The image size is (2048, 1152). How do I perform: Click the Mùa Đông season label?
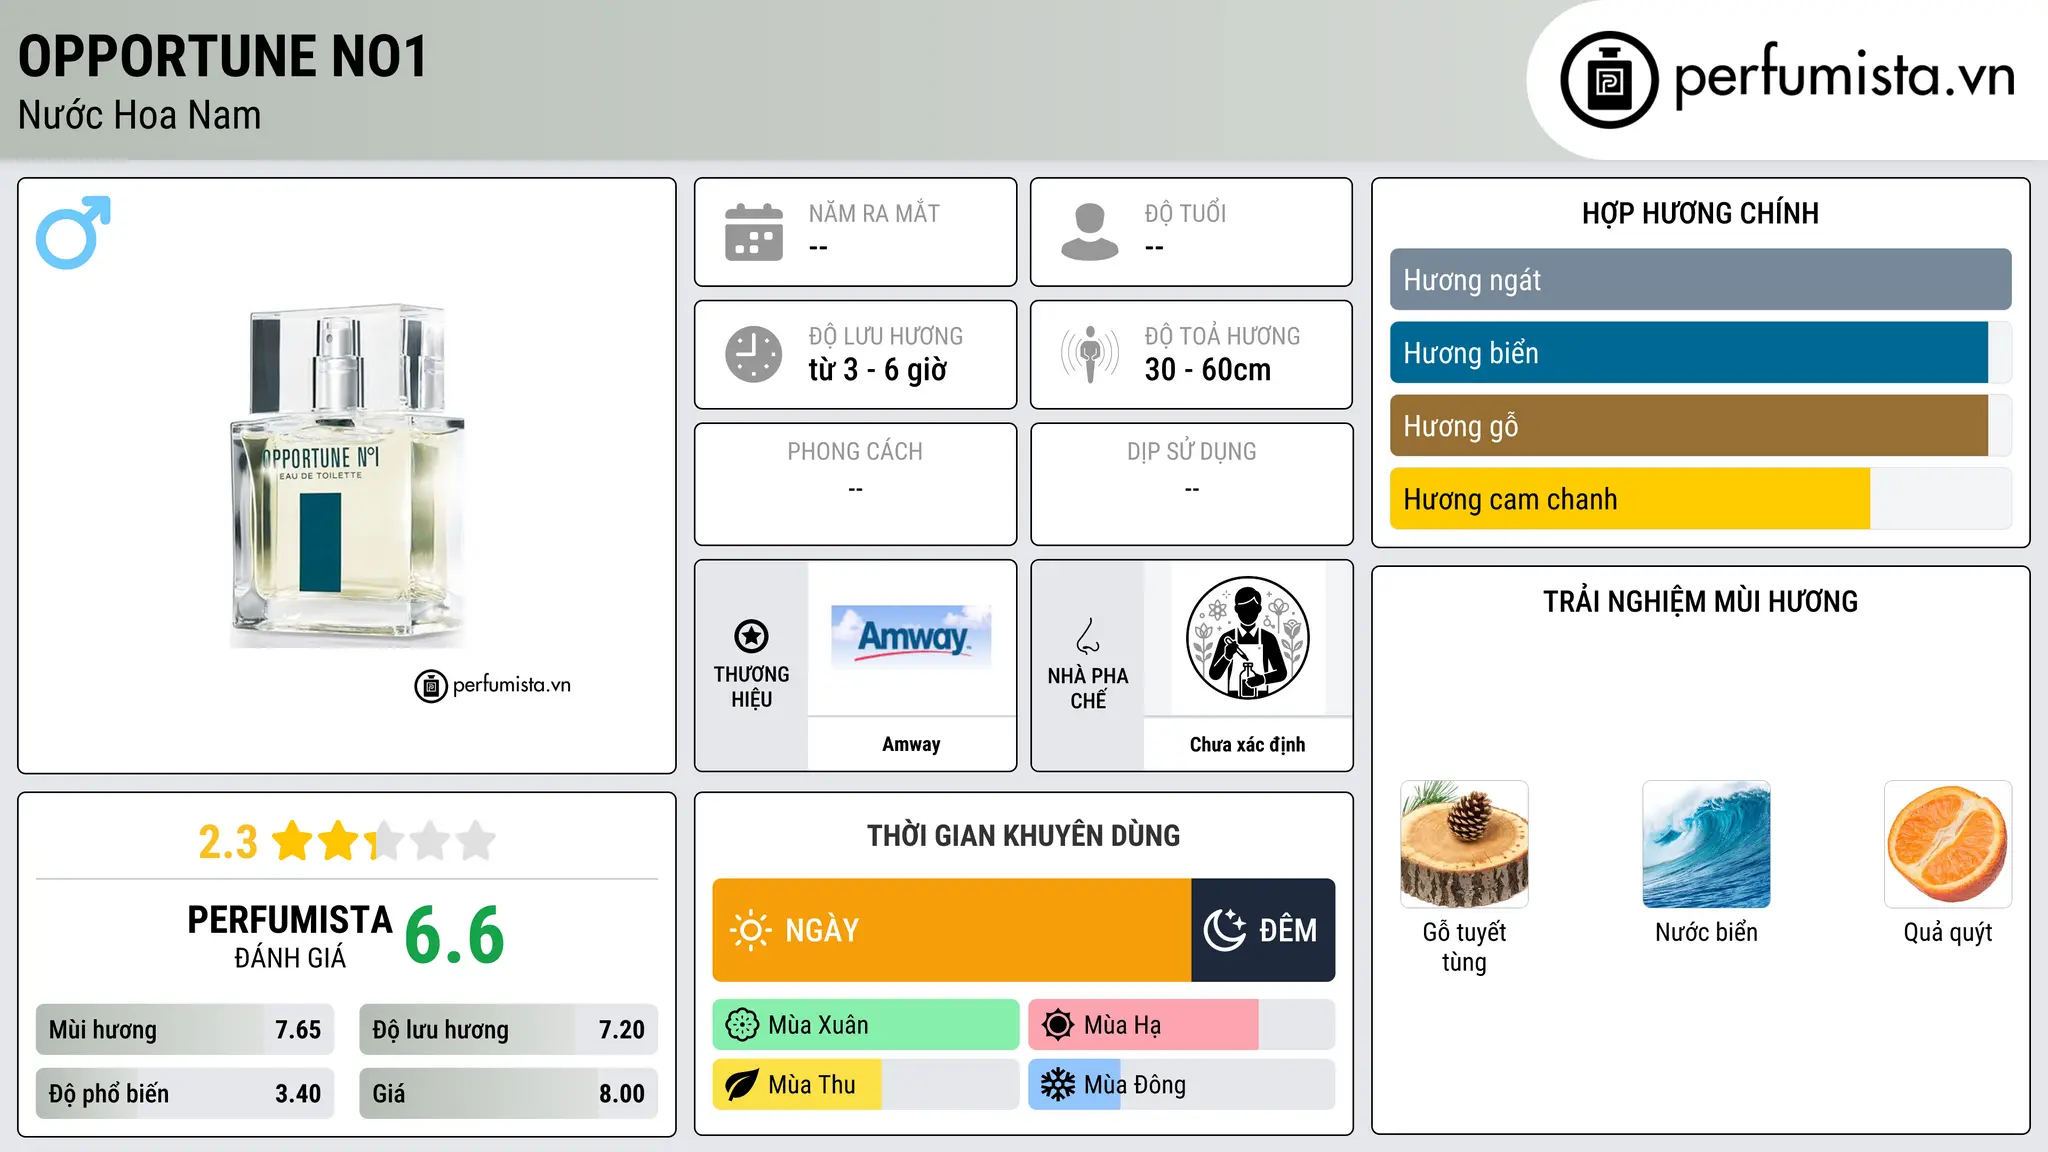(1135, 1085)
